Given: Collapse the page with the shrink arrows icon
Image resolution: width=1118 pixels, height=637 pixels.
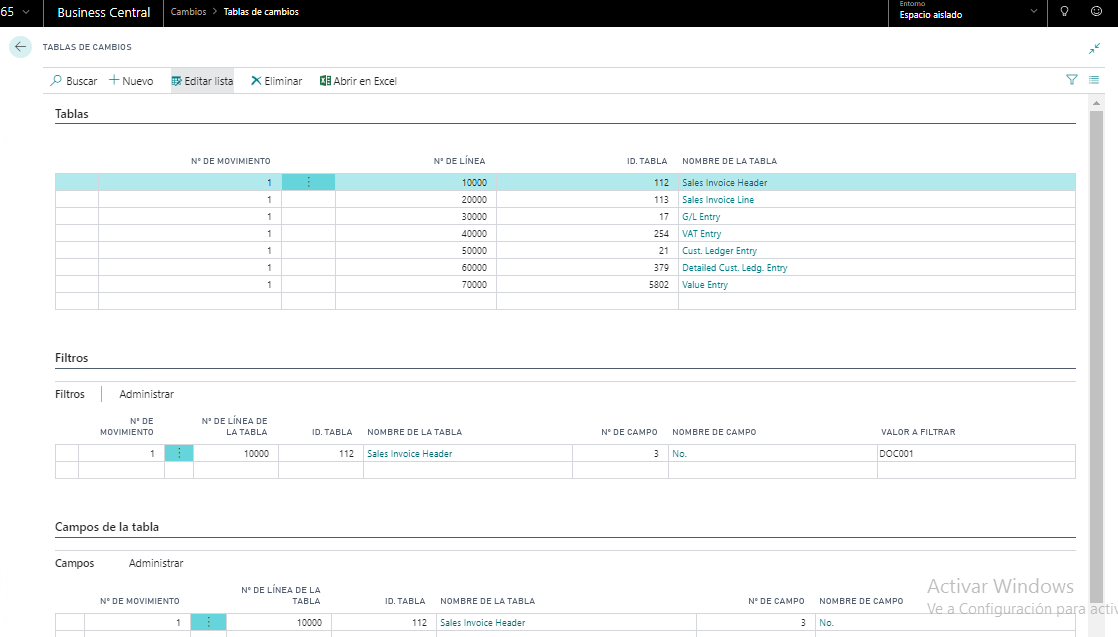Looking at the screenshot, I should tap(1094, 49).
